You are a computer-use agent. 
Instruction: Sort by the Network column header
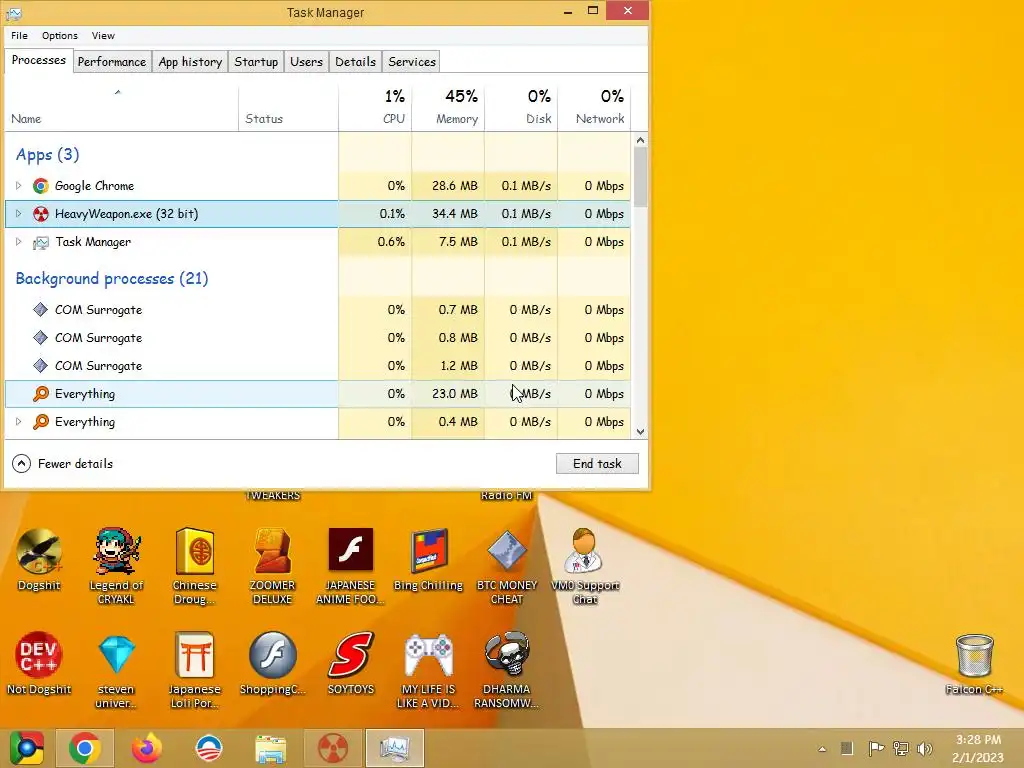pos(594,109)
